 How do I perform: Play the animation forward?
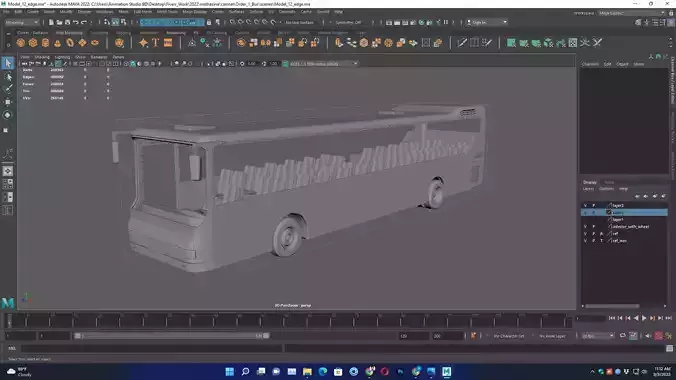tap(644, 318)
